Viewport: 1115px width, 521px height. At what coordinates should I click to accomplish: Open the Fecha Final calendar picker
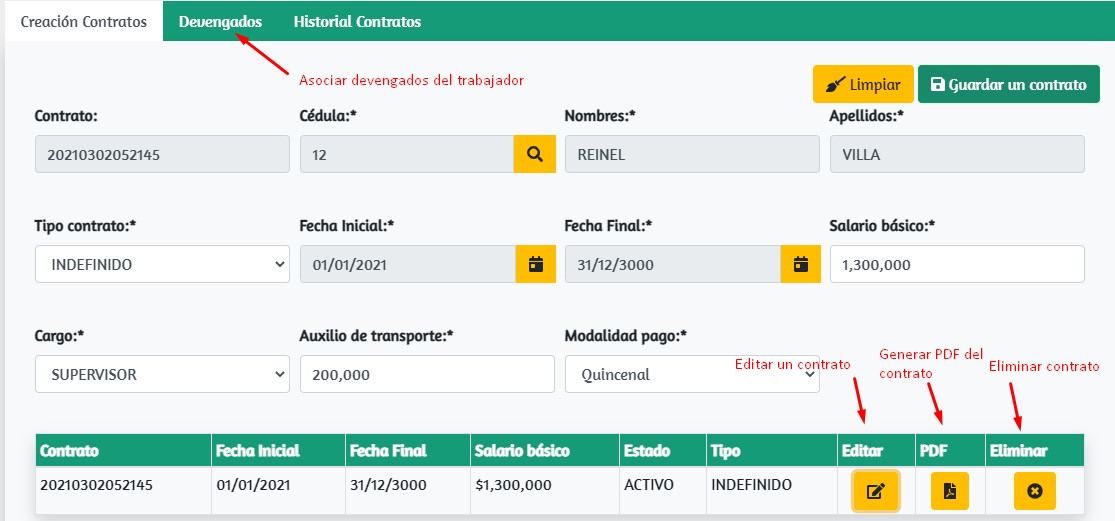click(x=800, y=265)
